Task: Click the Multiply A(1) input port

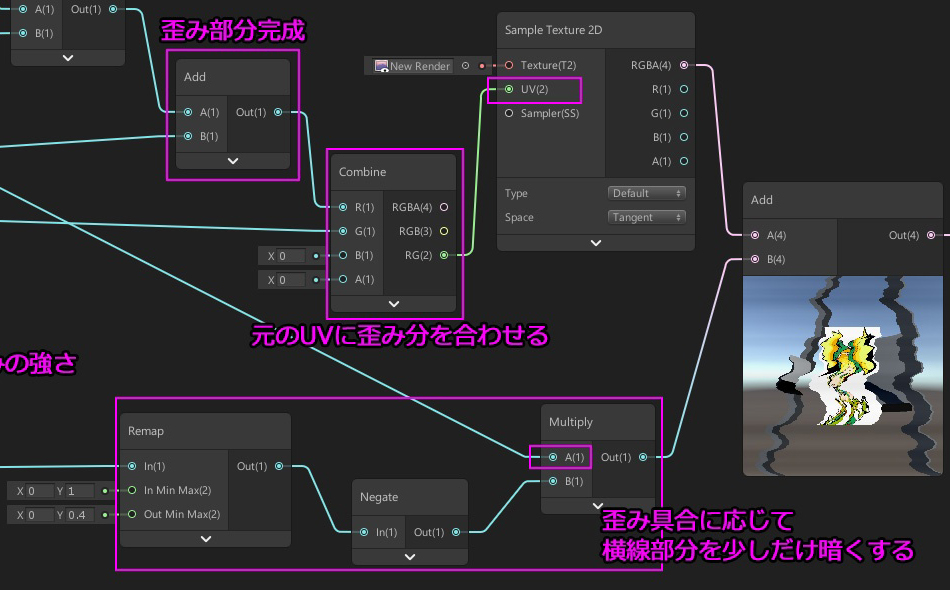Action: 553,457
